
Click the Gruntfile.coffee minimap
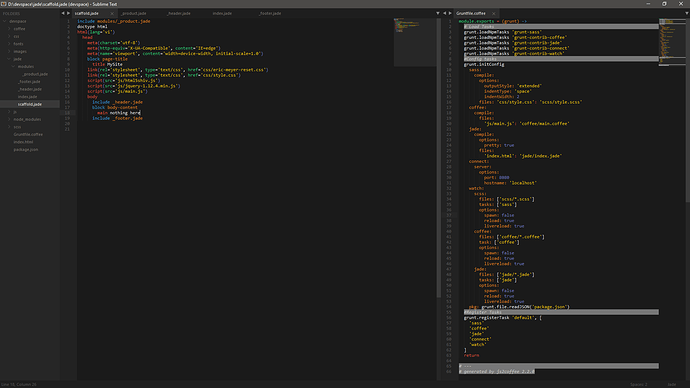(x=671, y=42)
